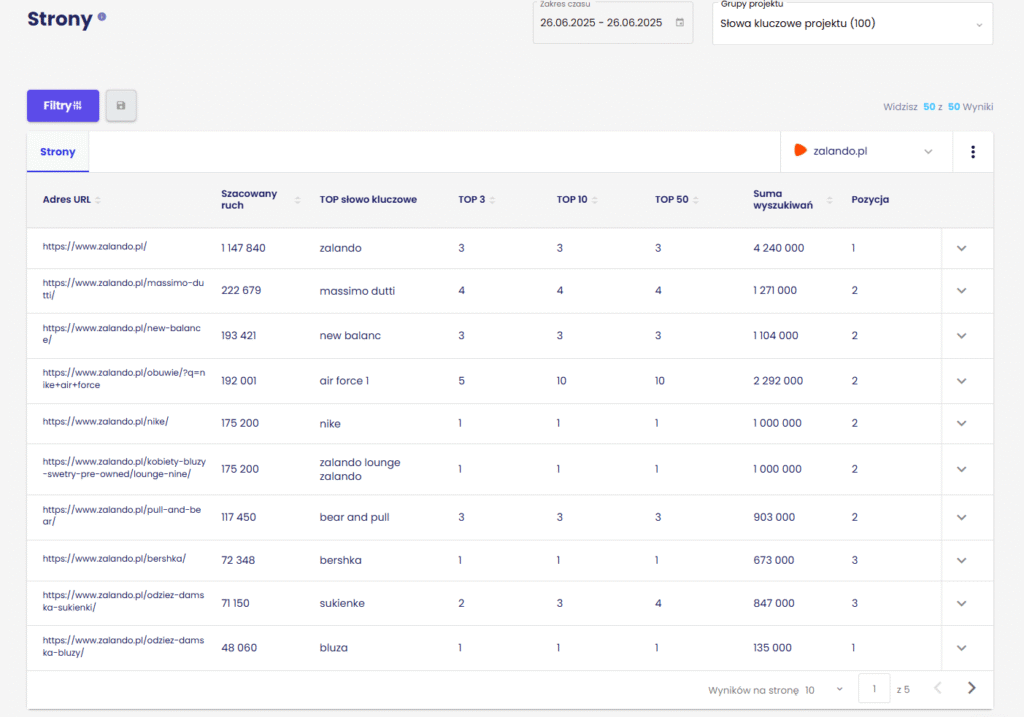Viewport: 1024px width, 717px height.
Task: Click the date range 26.06.2025 field
Action: [613, 23]
